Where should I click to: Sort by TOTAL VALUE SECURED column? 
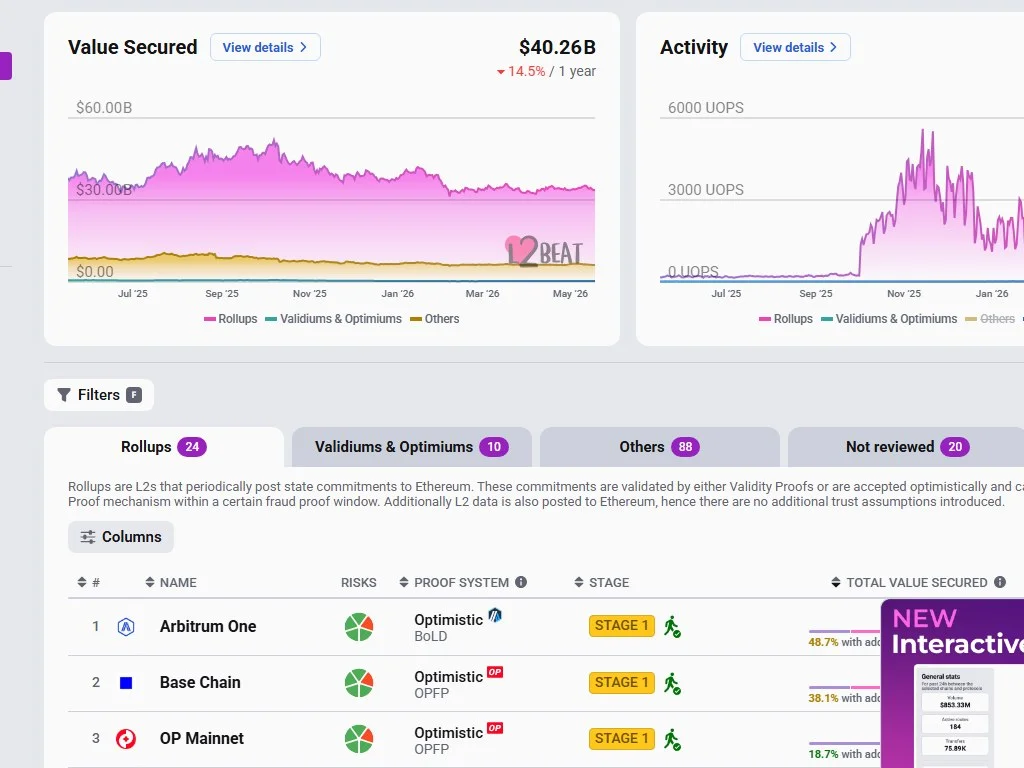tap(909, 583)
